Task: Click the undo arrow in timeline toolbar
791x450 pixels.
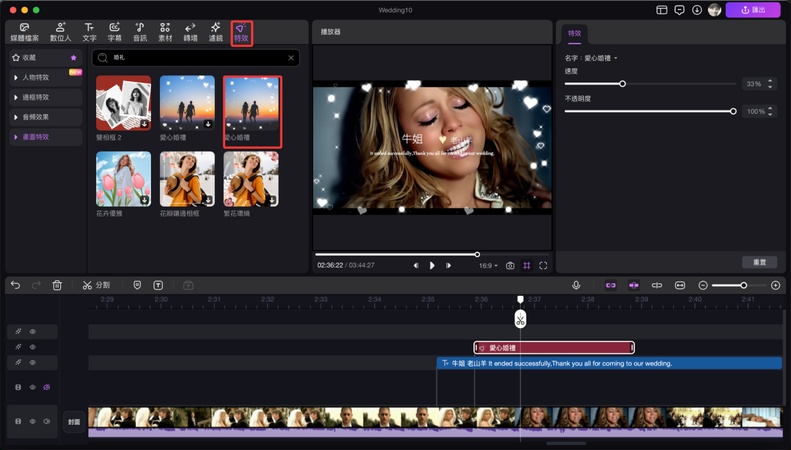Action: click(15, 285)
